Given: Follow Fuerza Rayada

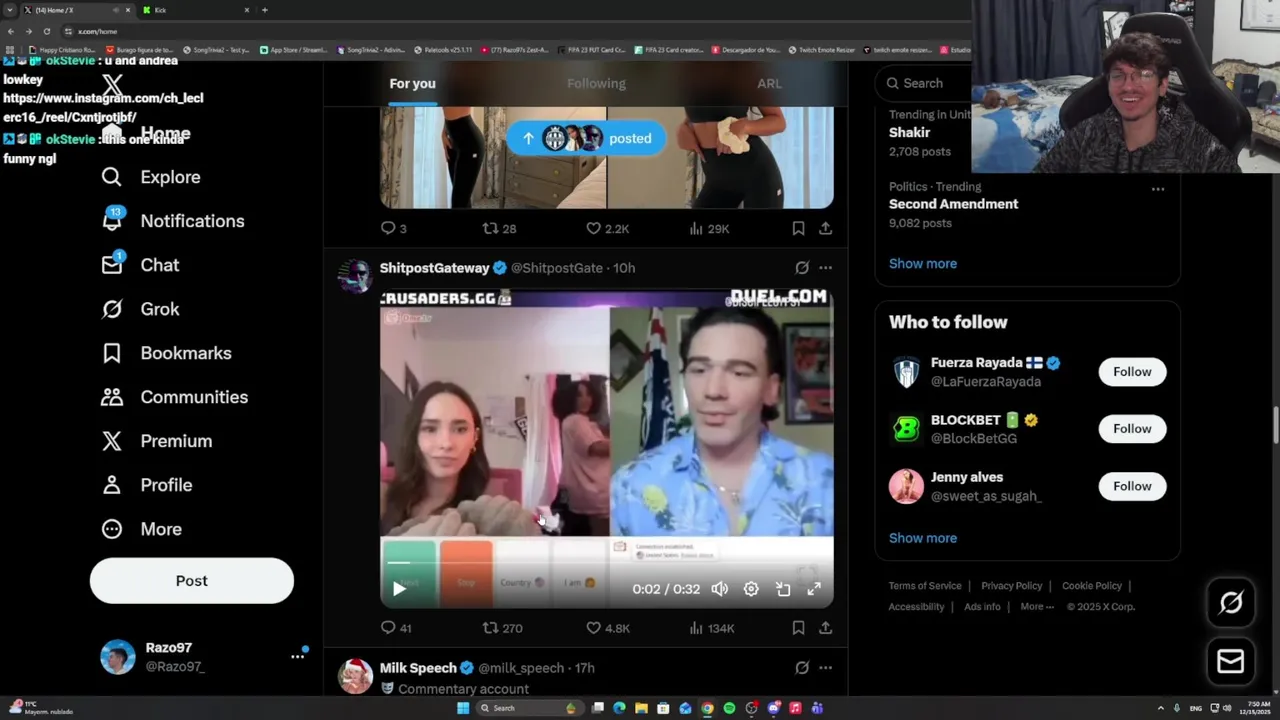Looking at the screenshot, I should point(1132,372).
